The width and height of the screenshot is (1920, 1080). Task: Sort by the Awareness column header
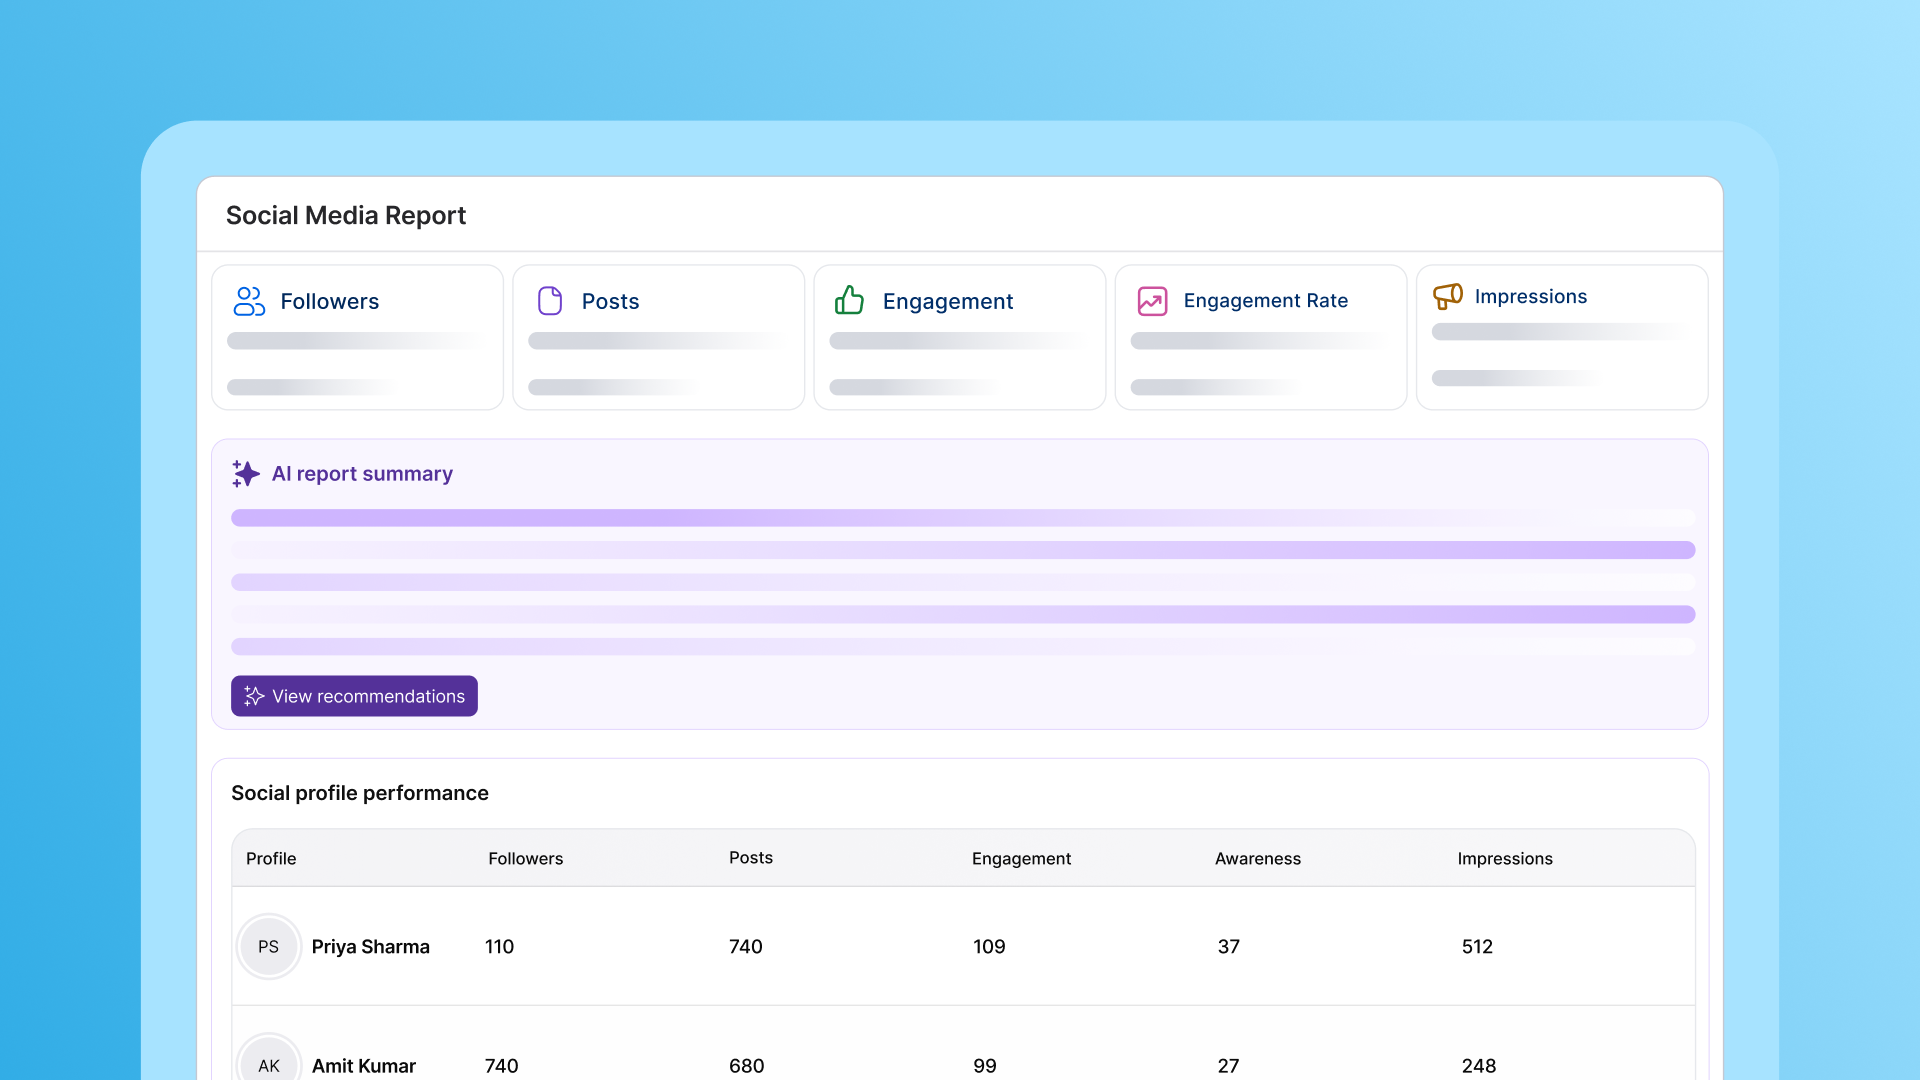click(x=1258, y=859)
